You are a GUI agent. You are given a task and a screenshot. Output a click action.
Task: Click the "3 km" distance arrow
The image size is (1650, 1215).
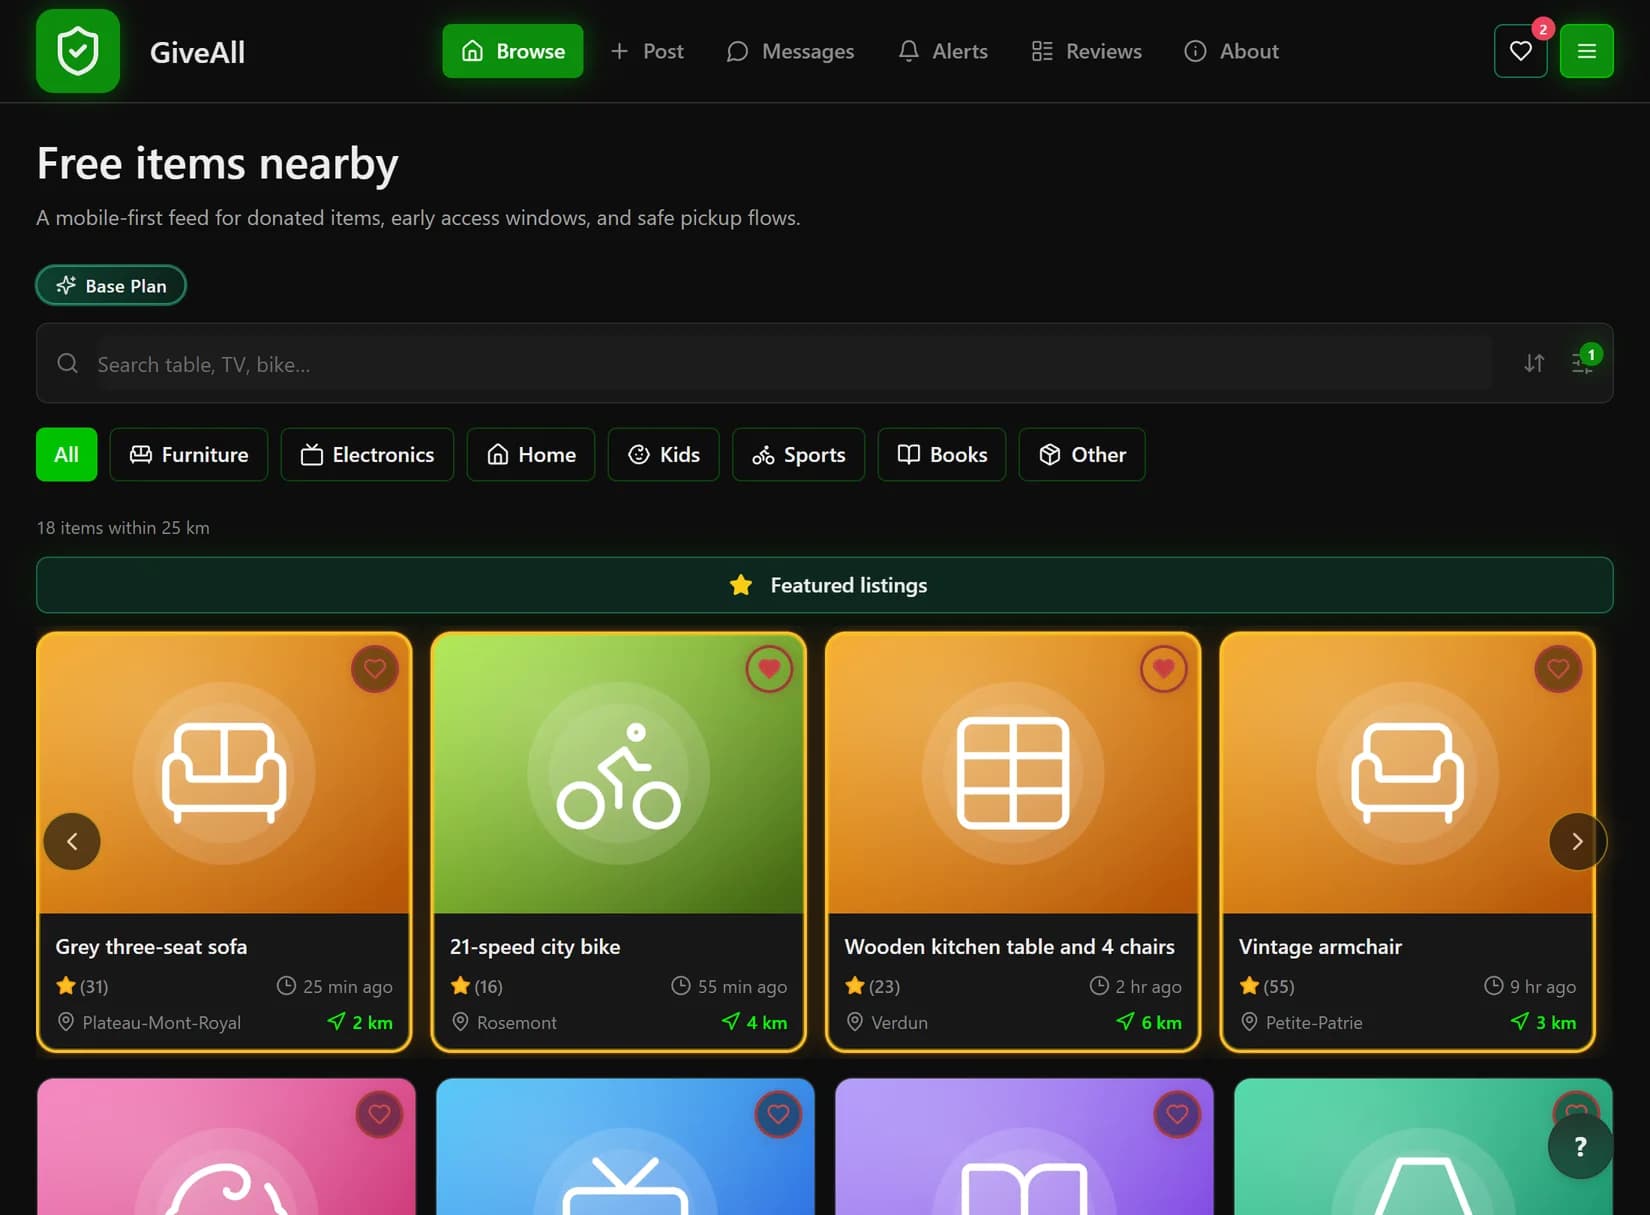(1520, 1021)
